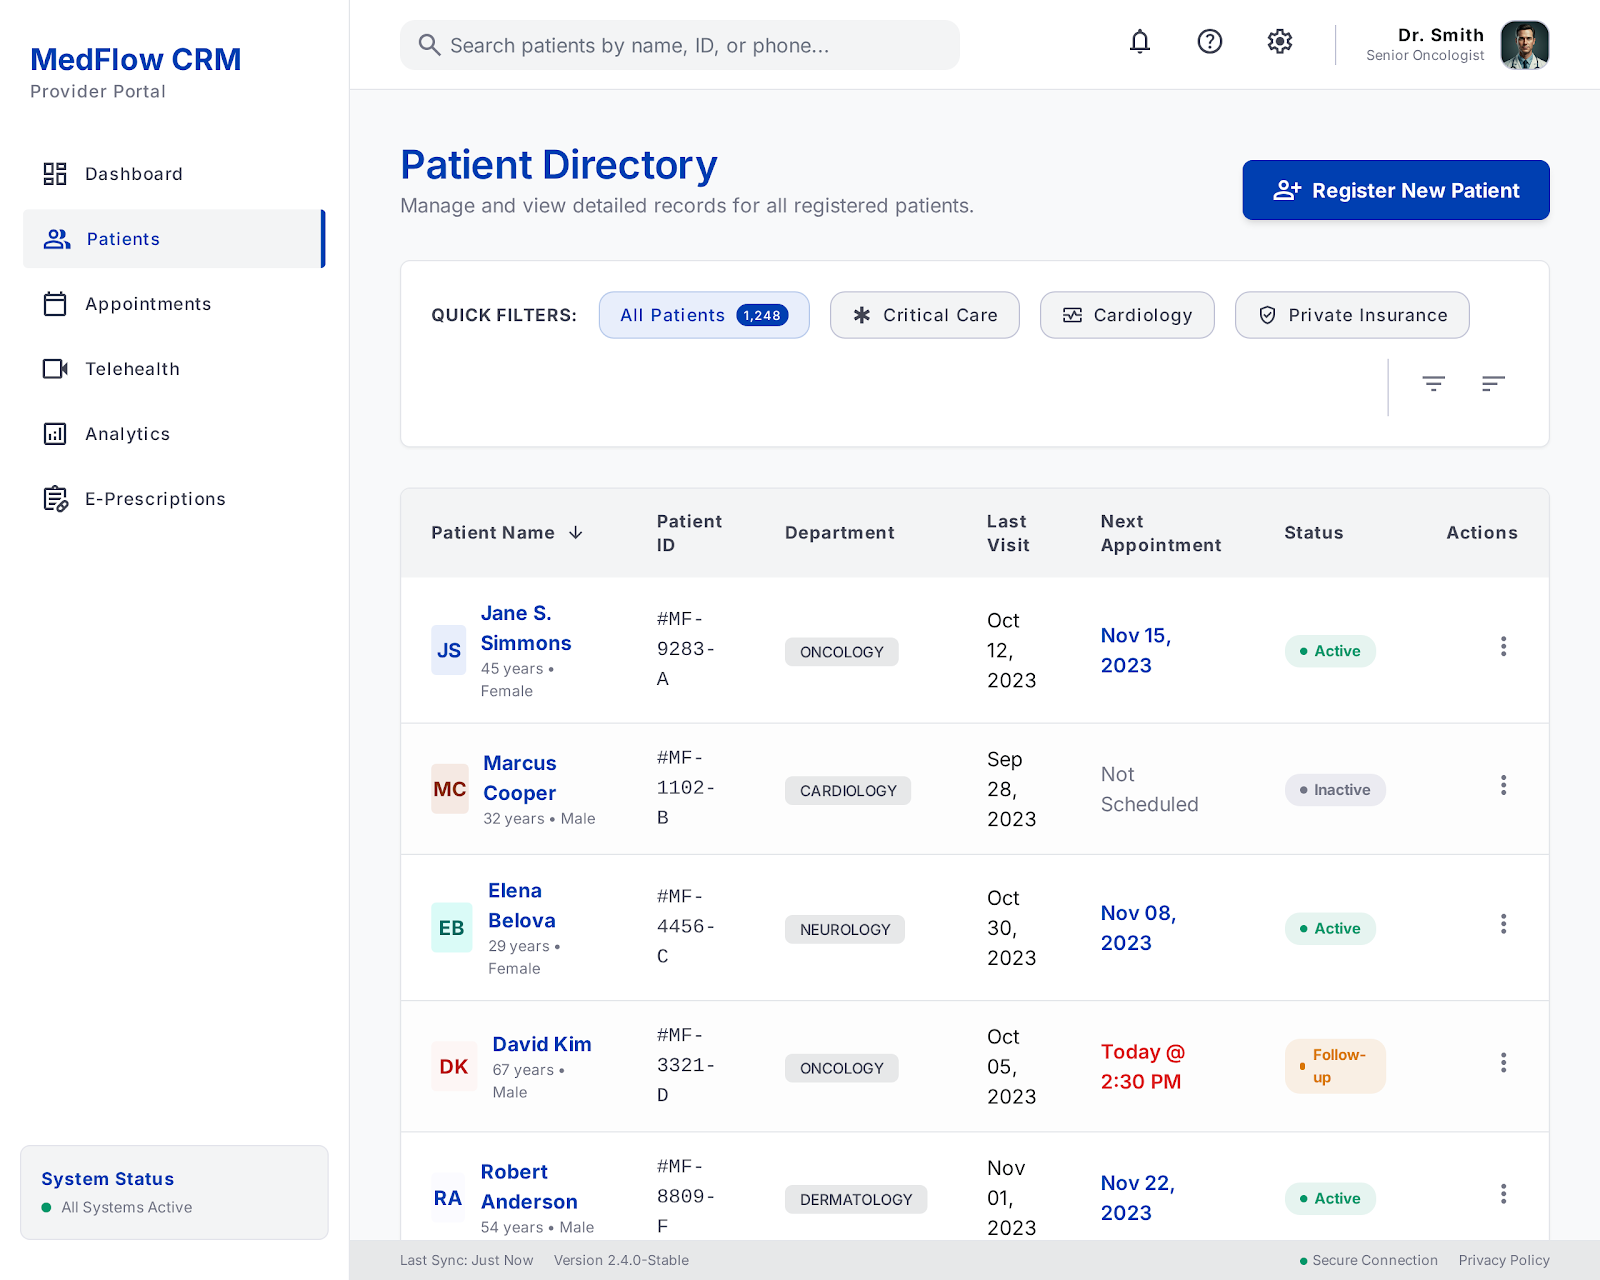Enable Critical Care quick filter
The width and height of the screenshot is (1600, 1280).
[x=925, y=315]
